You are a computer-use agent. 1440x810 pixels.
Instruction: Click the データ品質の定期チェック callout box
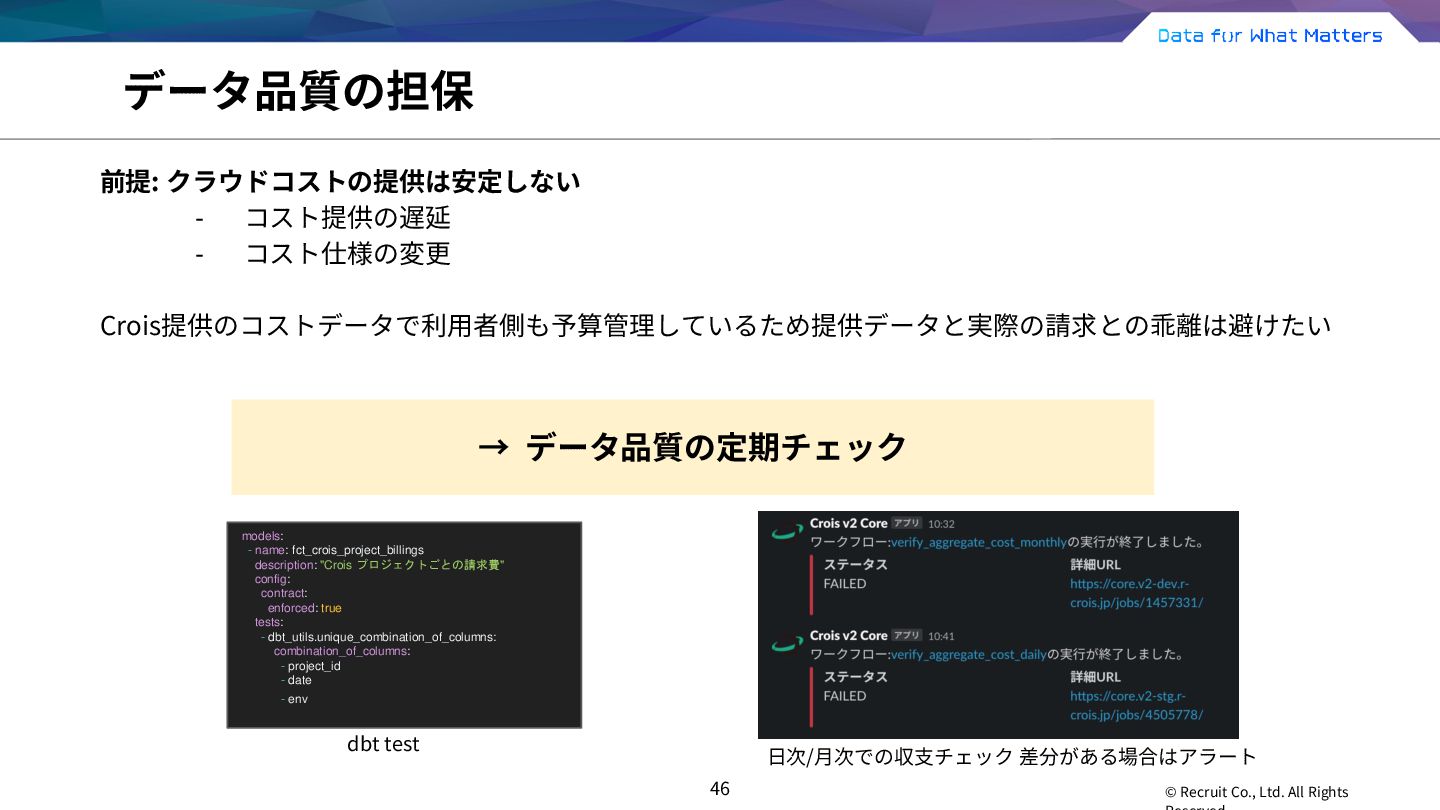(692, 447)
